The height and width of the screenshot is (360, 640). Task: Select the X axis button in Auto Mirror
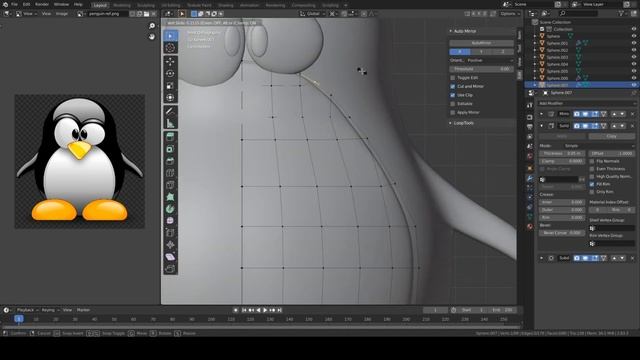460,52
